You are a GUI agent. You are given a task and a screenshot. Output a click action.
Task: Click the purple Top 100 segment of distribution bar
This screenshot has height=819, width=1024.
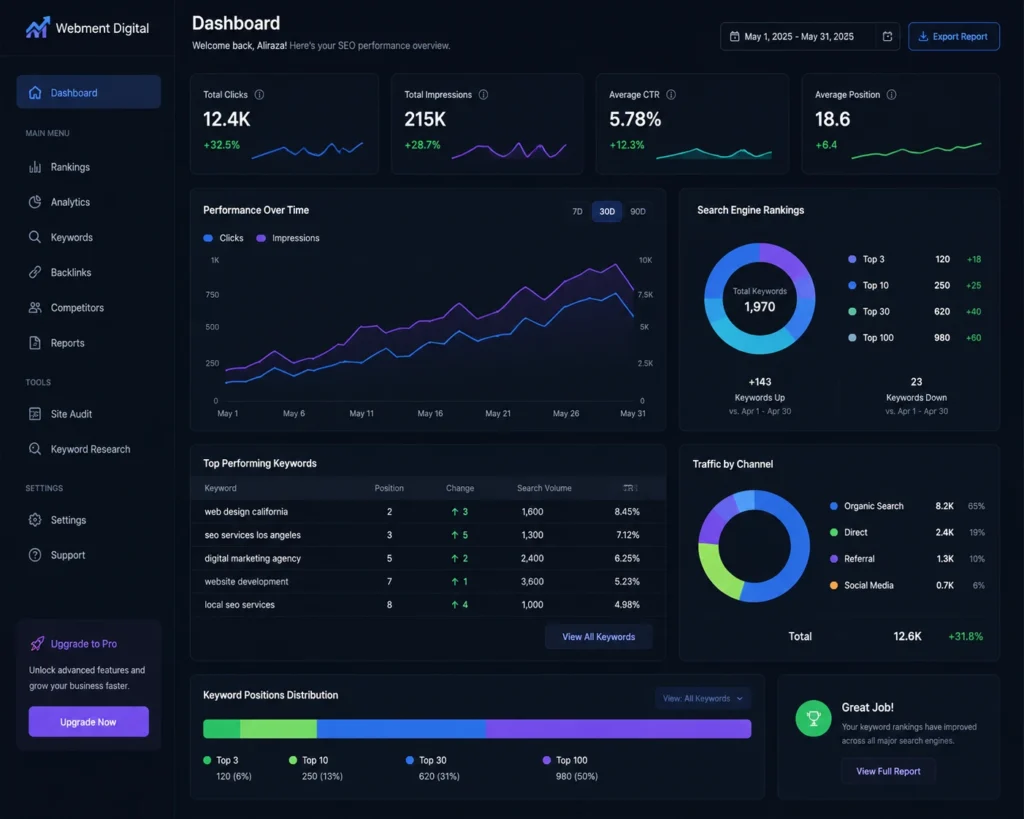coord(618,729)
